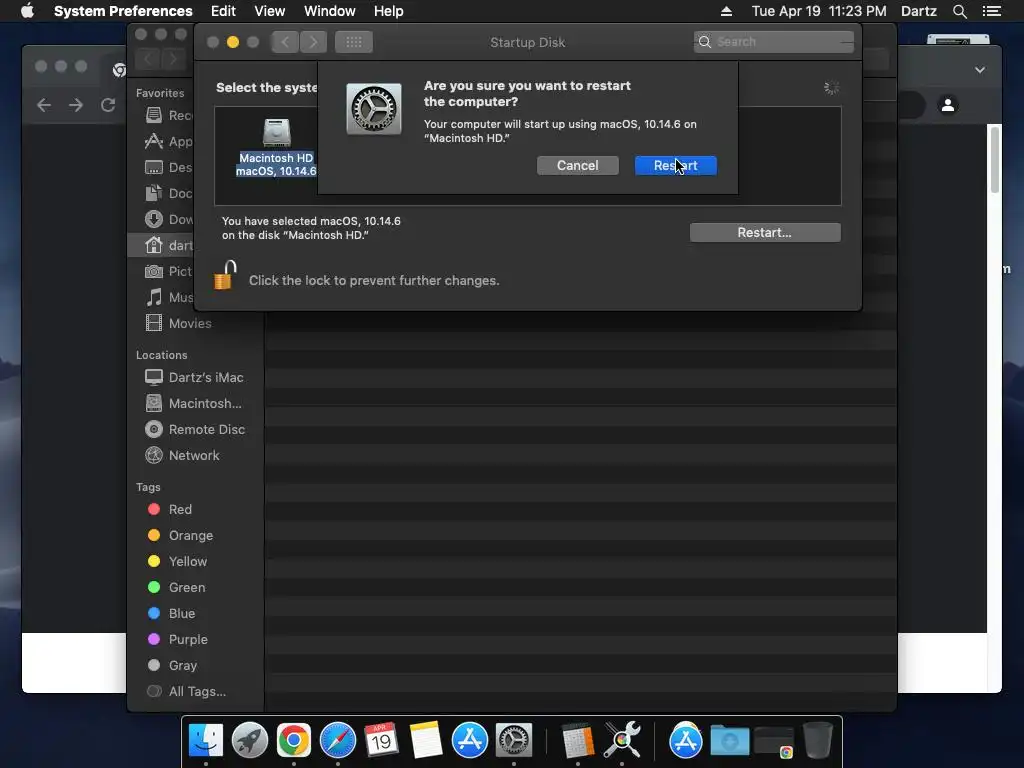Screen dimensions: 1024x768
Task: Select Macintosh HD in Finder sidebar
Action: 194,404
